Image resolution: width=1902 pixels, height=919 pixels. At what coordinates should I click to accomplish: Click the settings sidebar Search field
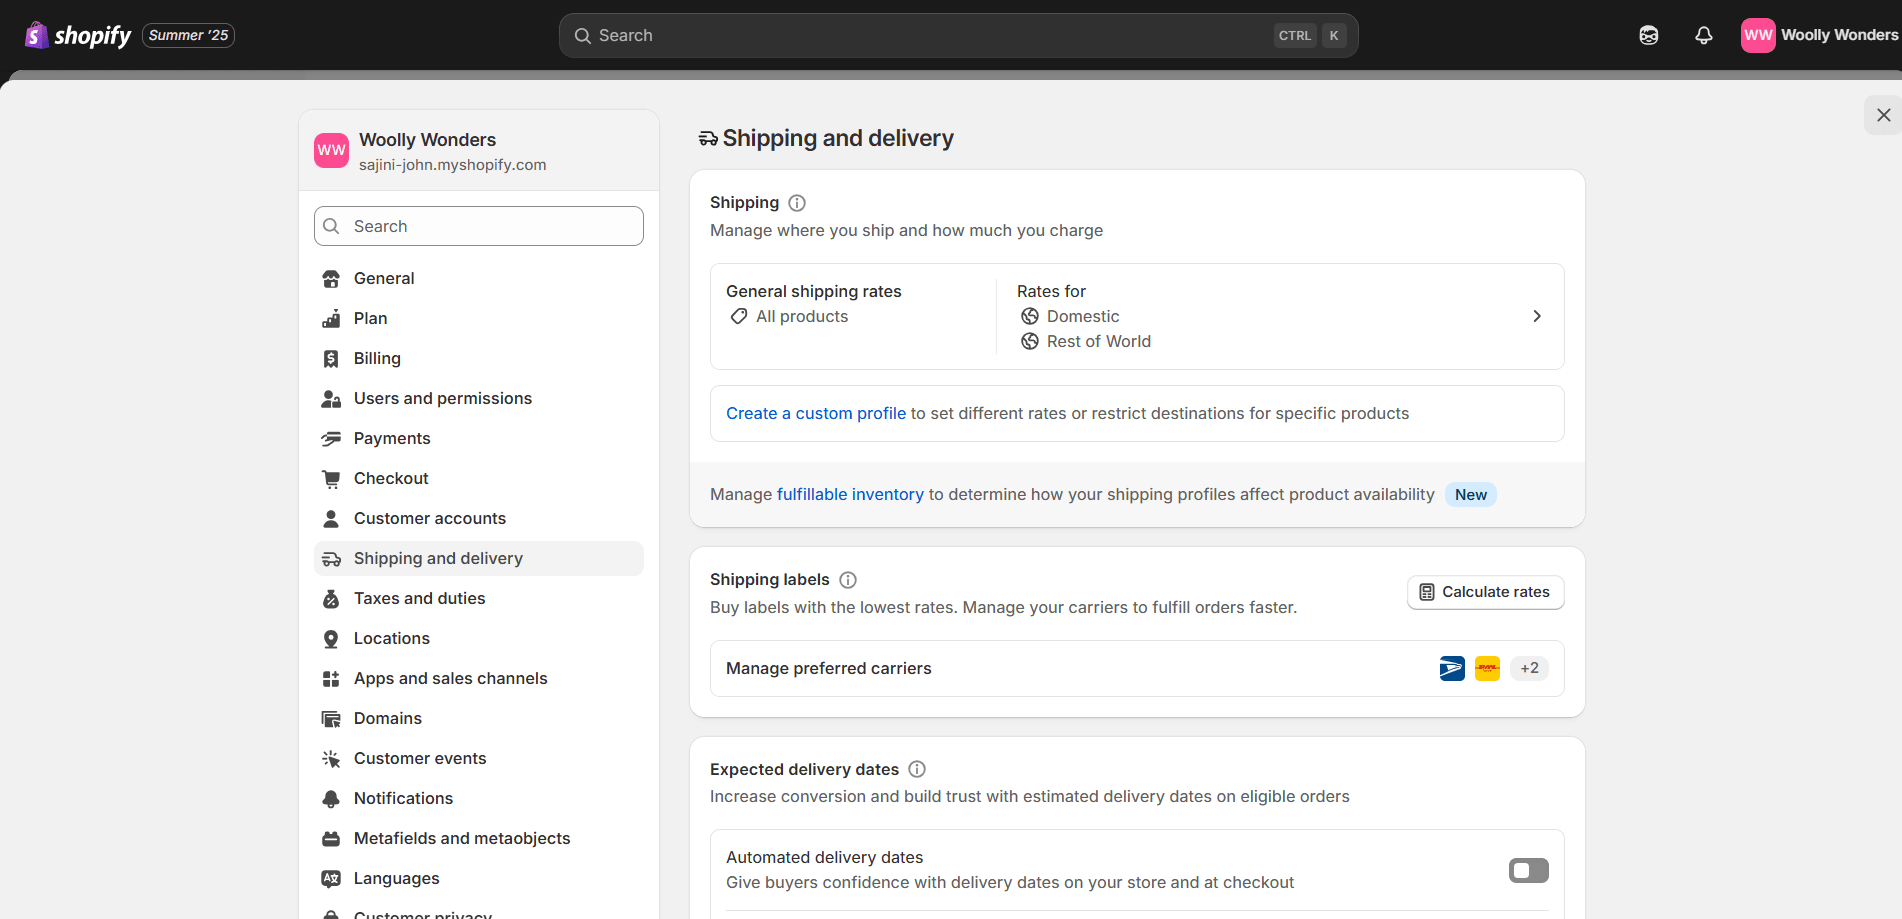(479, 226)
